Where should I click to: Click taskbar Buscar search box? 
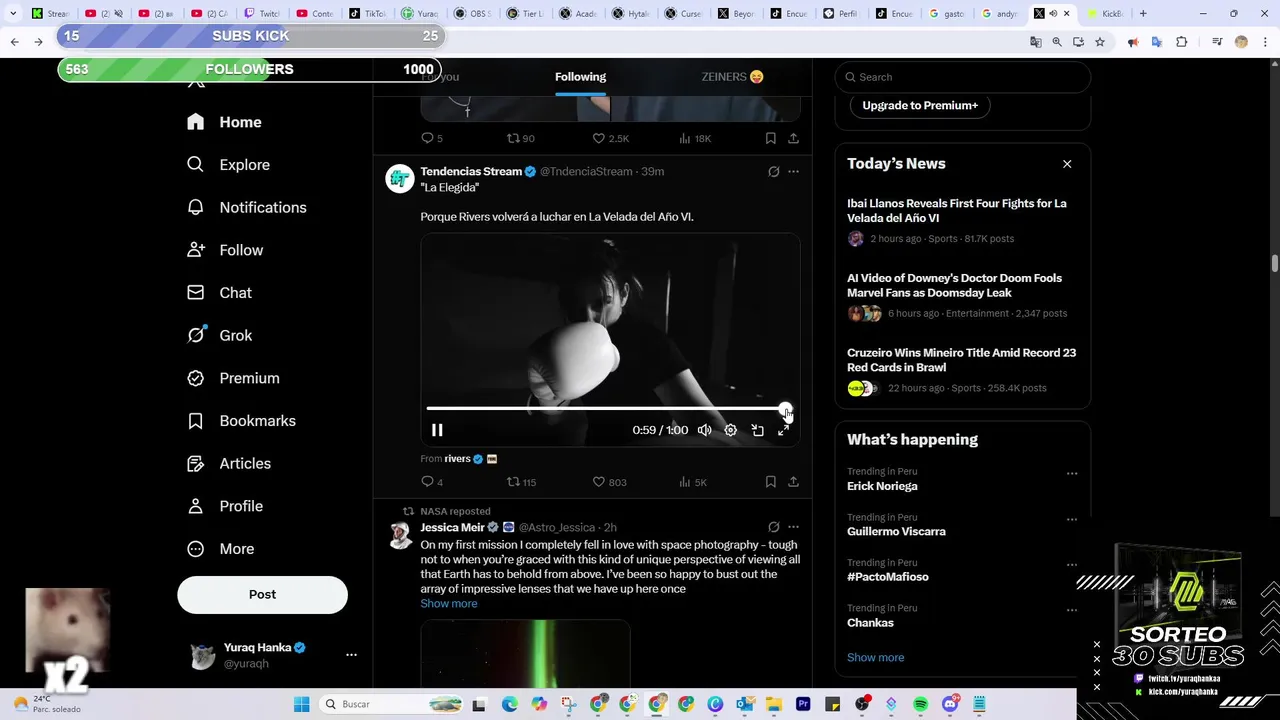click(x=393, y=704)
